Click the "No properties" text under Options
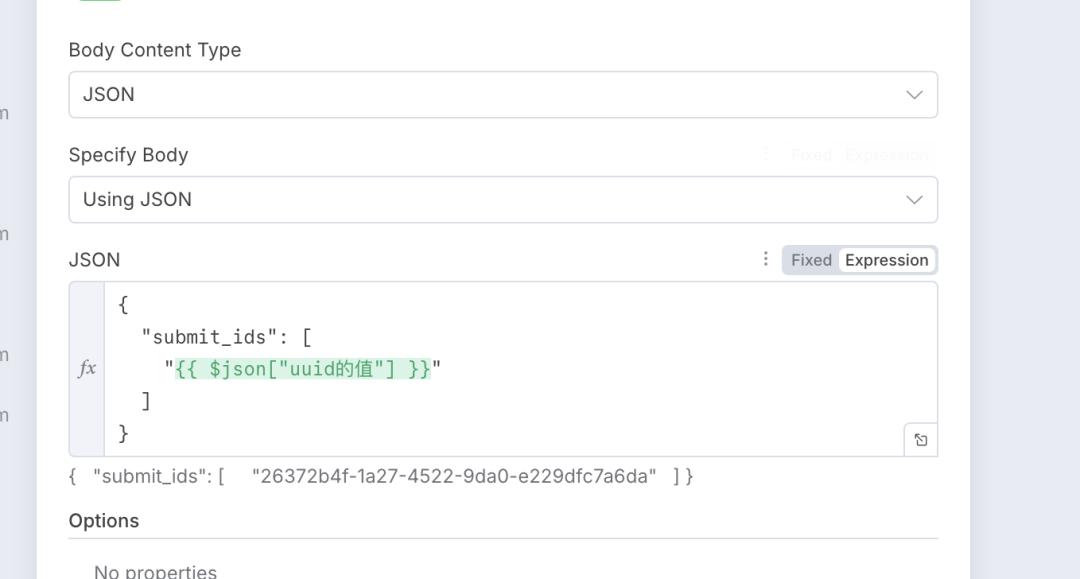 [155, 572]
